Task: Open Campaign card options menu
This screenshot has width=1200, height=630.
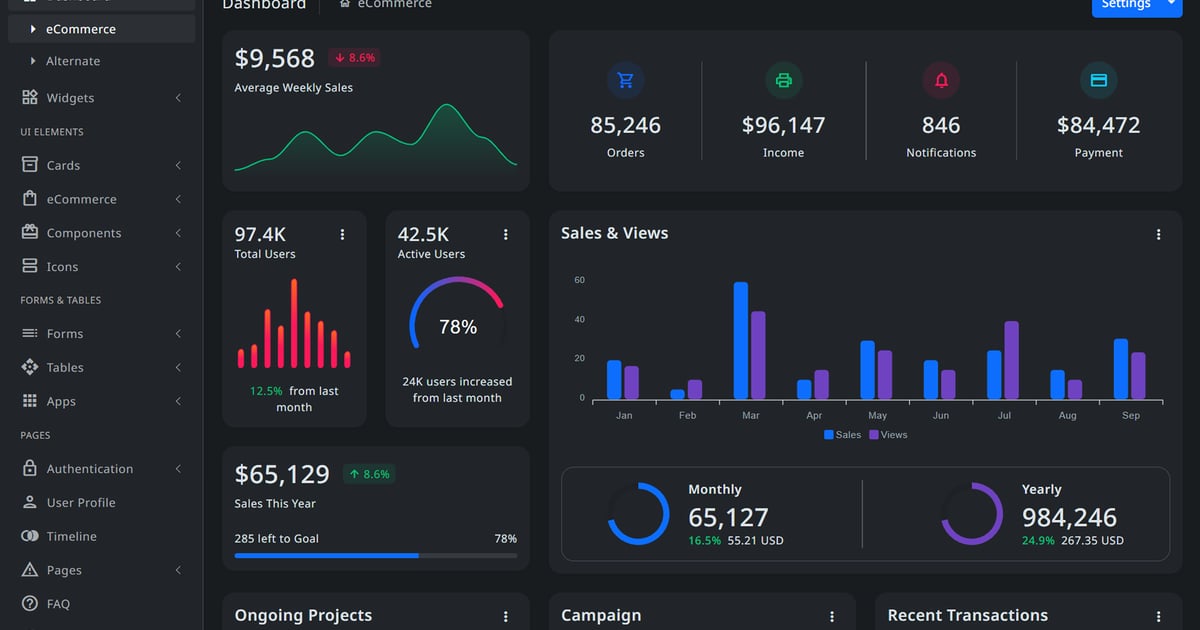Action: click(x=832, y=617)
